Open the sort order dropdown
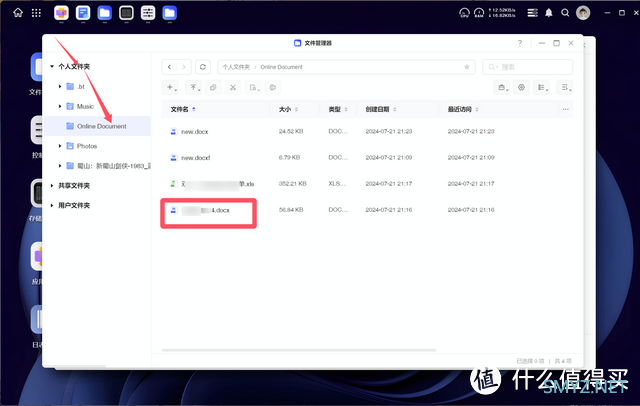The height and width of the screenshot is (406, 640). (565, 87)
